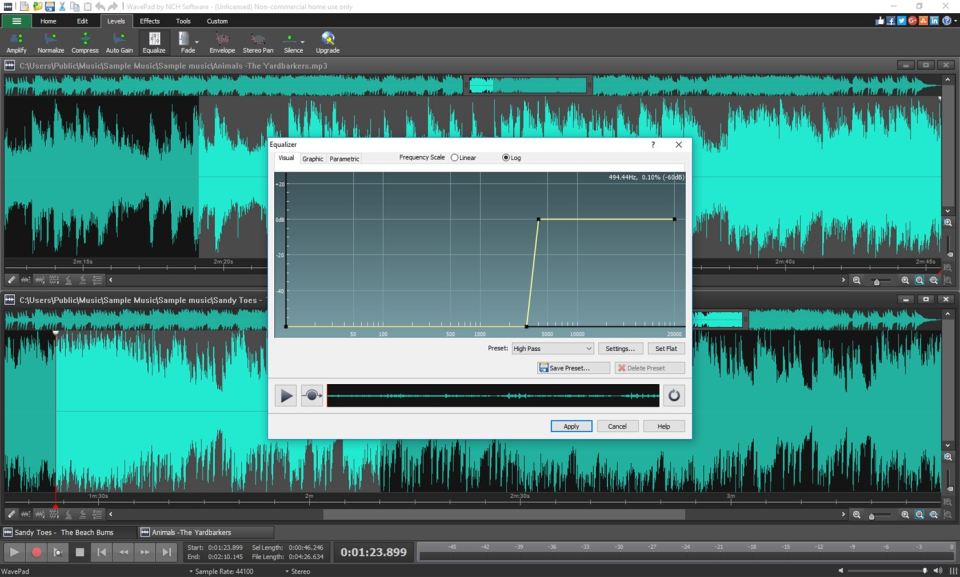Click the Settings... button
This screenshot has height=577, width=960.
[x=620, y=349]
